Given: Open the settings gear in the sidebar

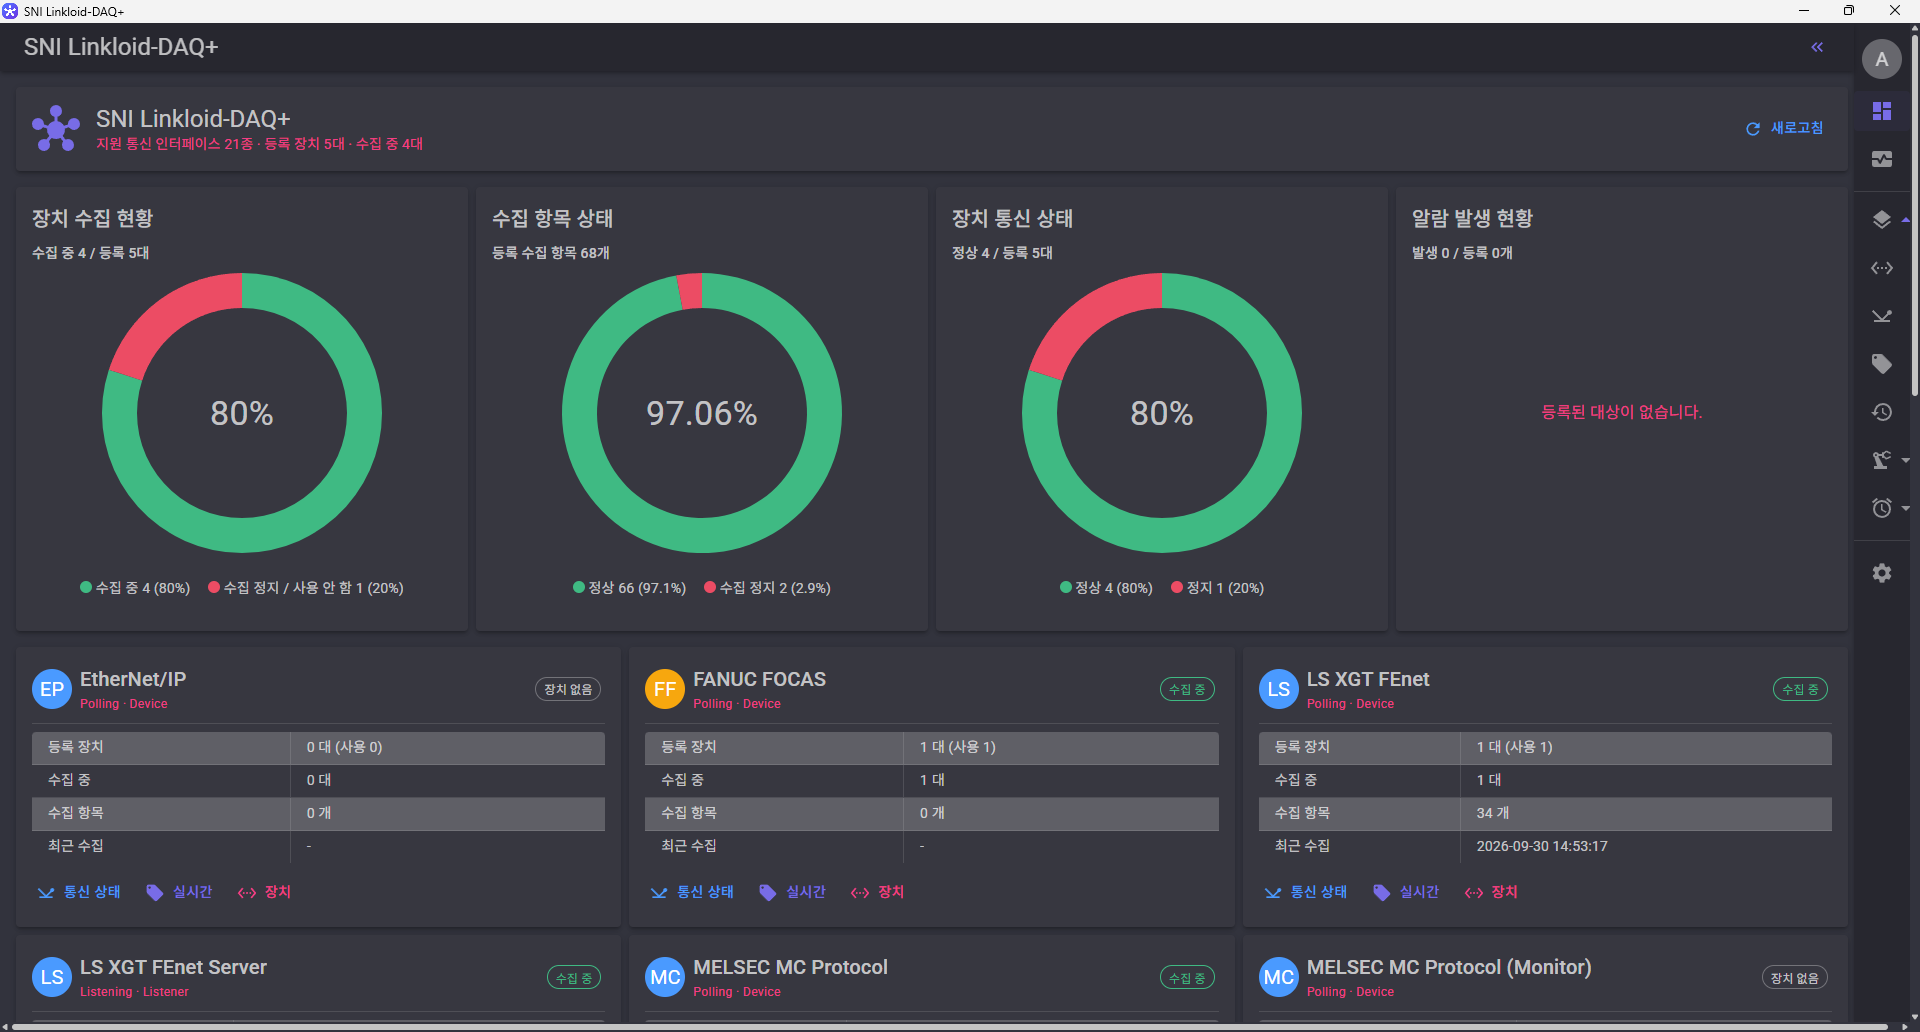Looking at the screenshot, I should coord(1882,573).
